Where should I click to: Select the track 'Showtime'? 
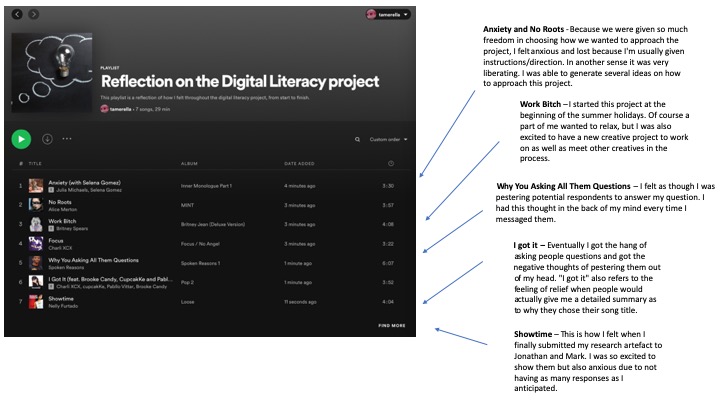pos(61,298)
